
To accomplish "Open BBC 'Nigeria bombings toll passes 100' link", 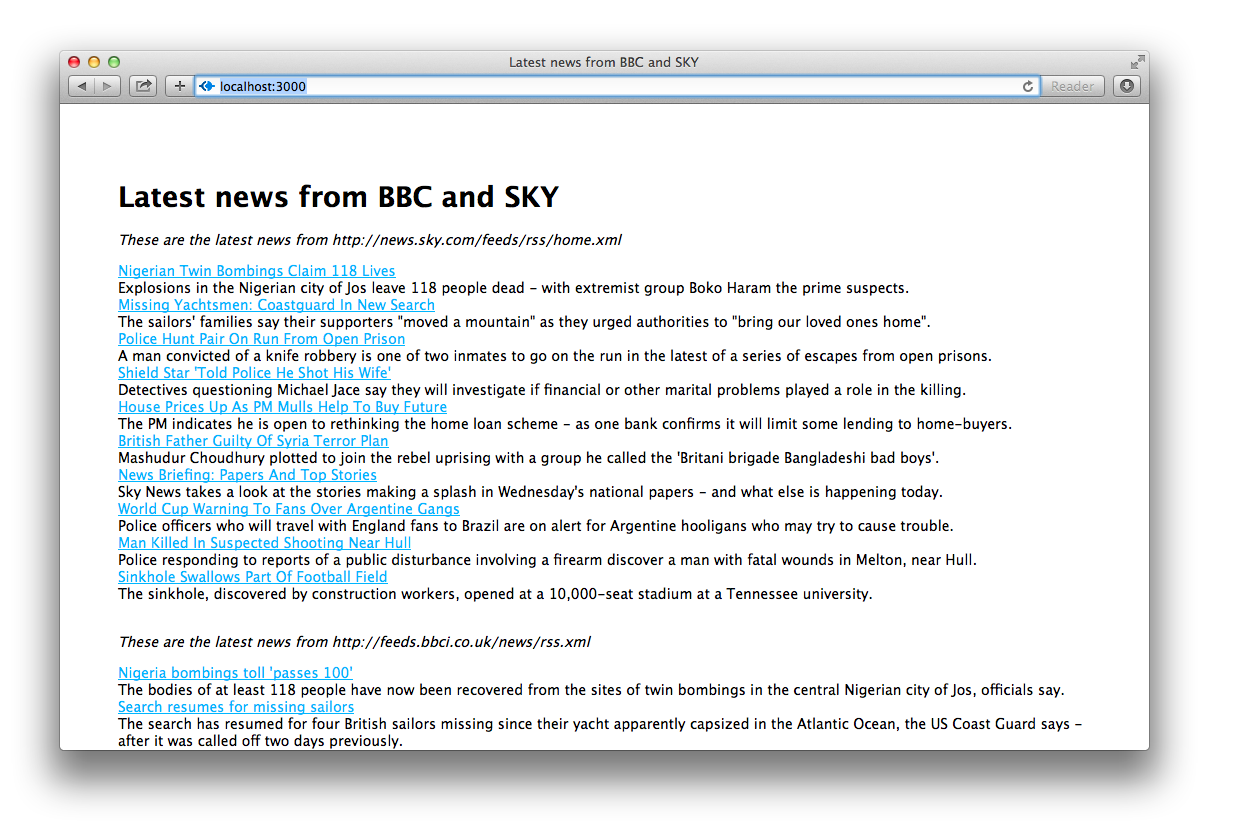I will (236, 673).
